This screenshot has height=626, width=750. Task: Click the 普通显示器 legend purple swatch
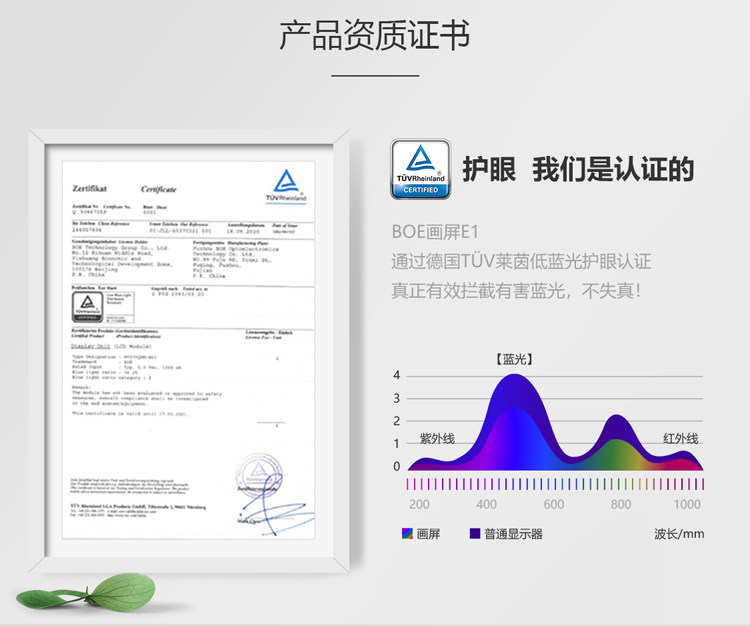click(x=475, y=533)
